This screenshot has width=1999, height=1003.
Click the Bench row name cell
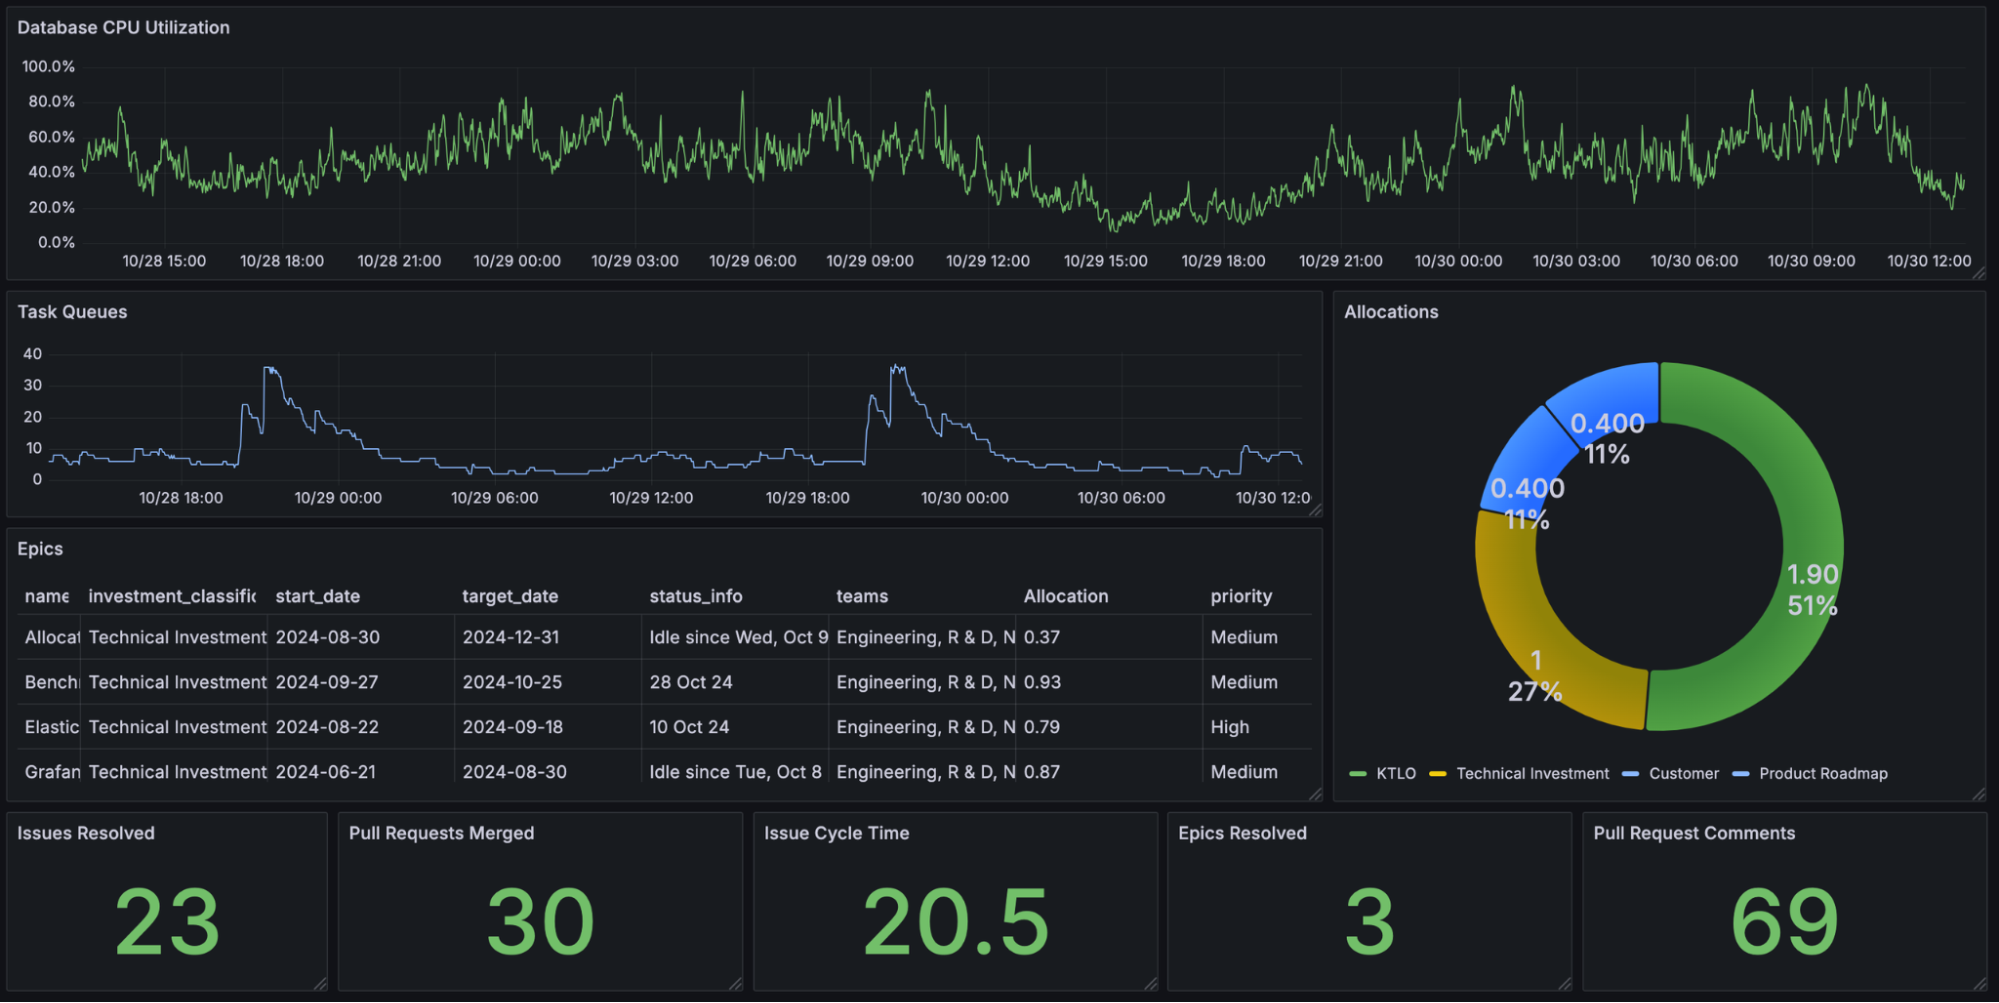point(51,682)
